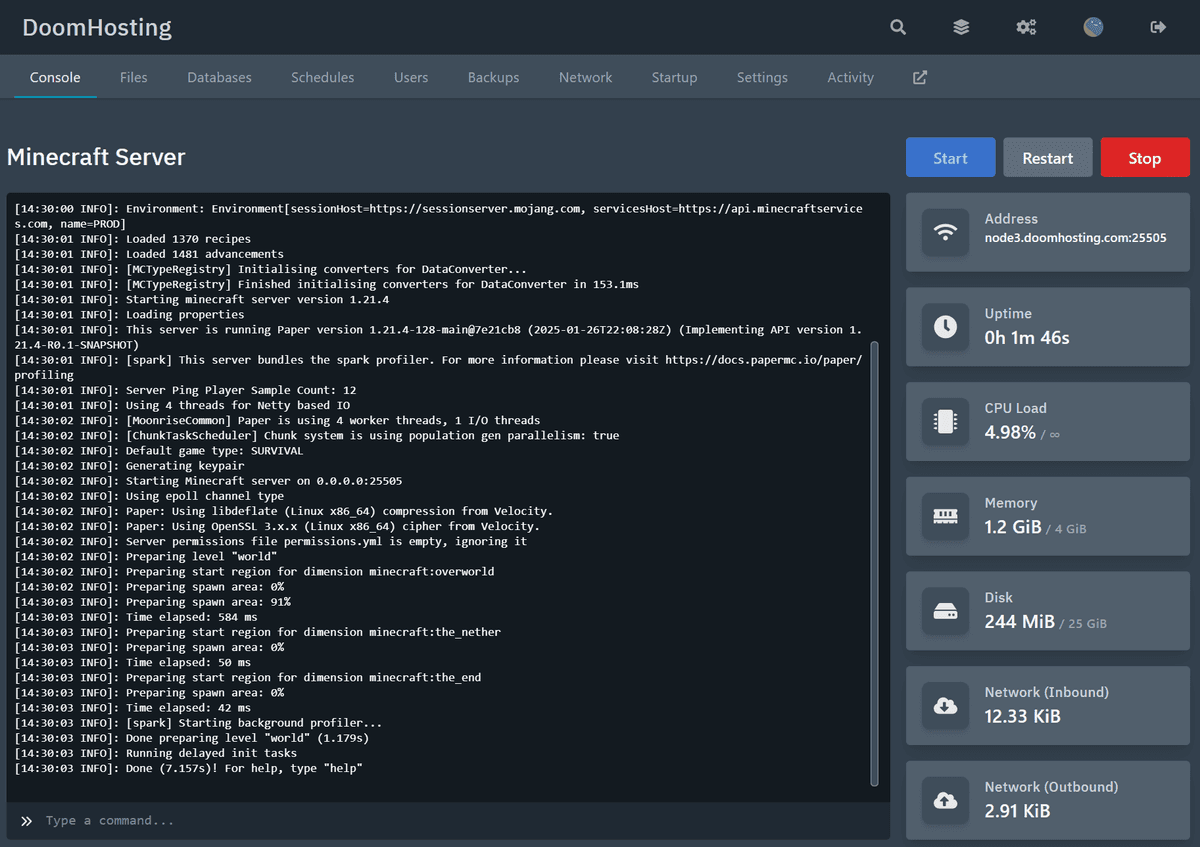
Task: Open the external link icon beside Activity tab
Action: (919, 77)
